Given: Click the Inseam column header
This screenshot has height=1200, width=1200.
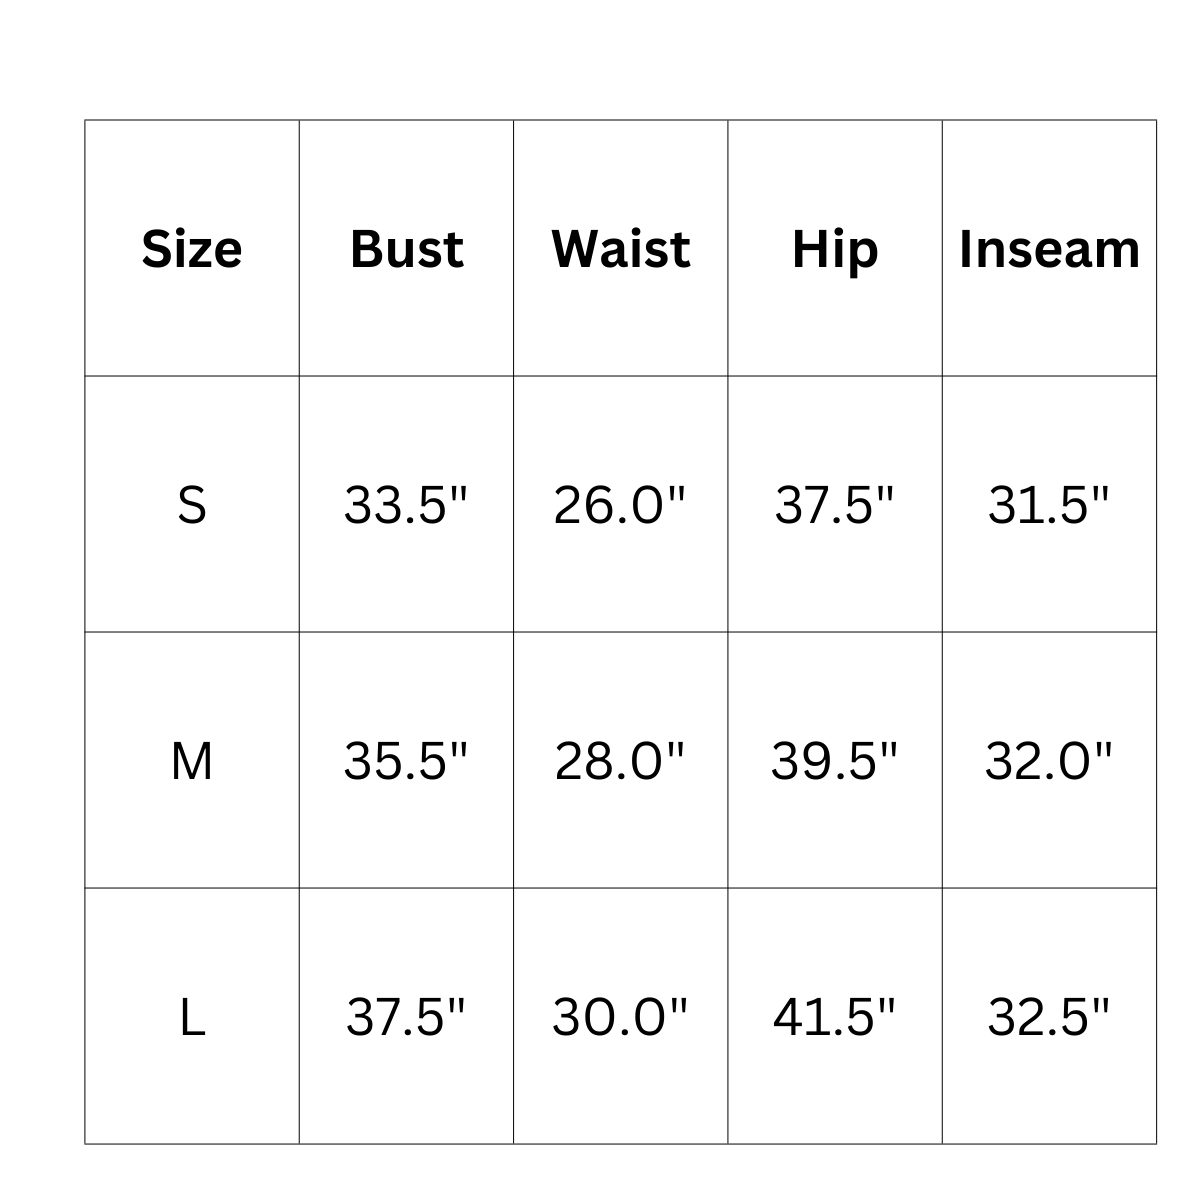Looking at the screenshot, I should coord(1049,249).
